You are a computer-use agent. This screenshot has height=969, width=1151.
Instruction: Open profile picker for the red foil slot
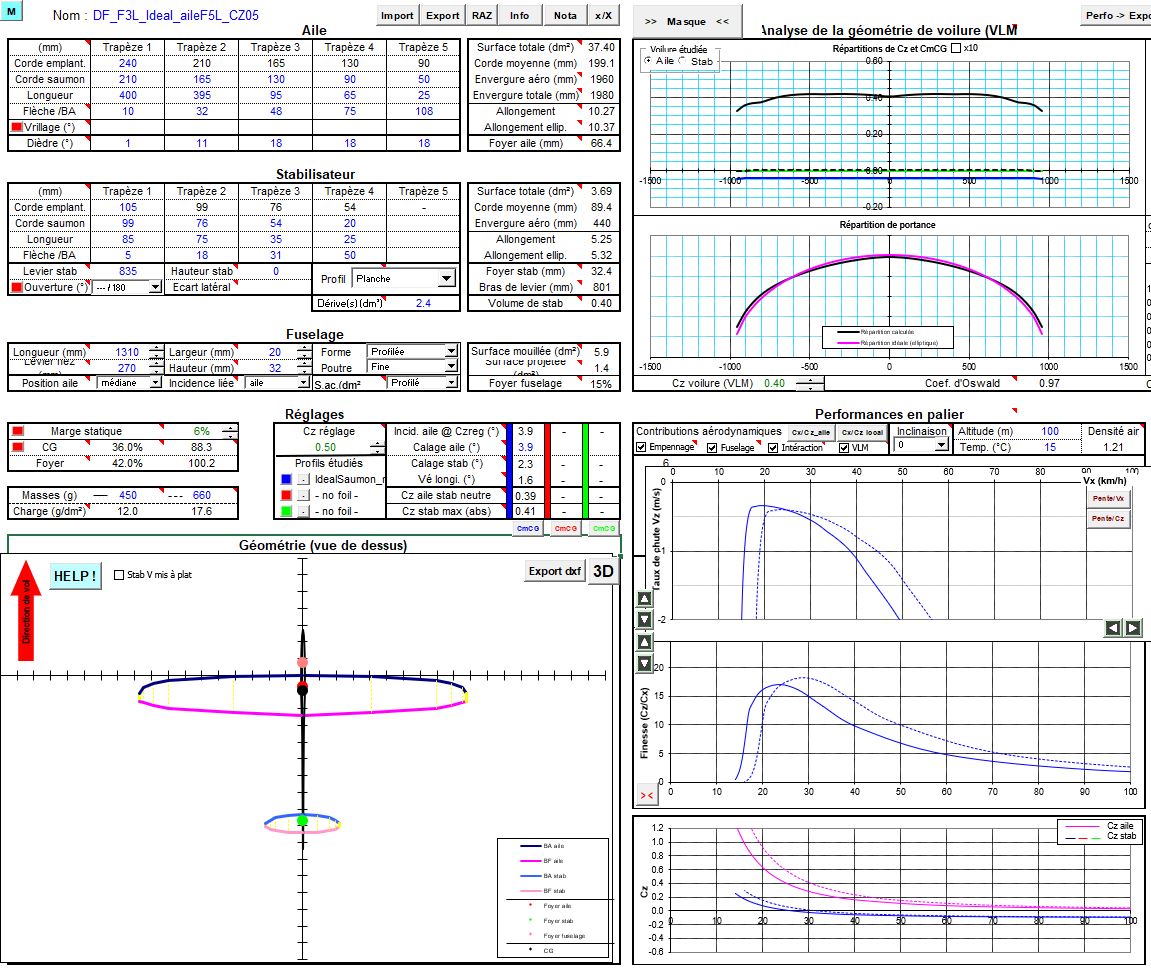pyautogui.click(x=303, y=496)
